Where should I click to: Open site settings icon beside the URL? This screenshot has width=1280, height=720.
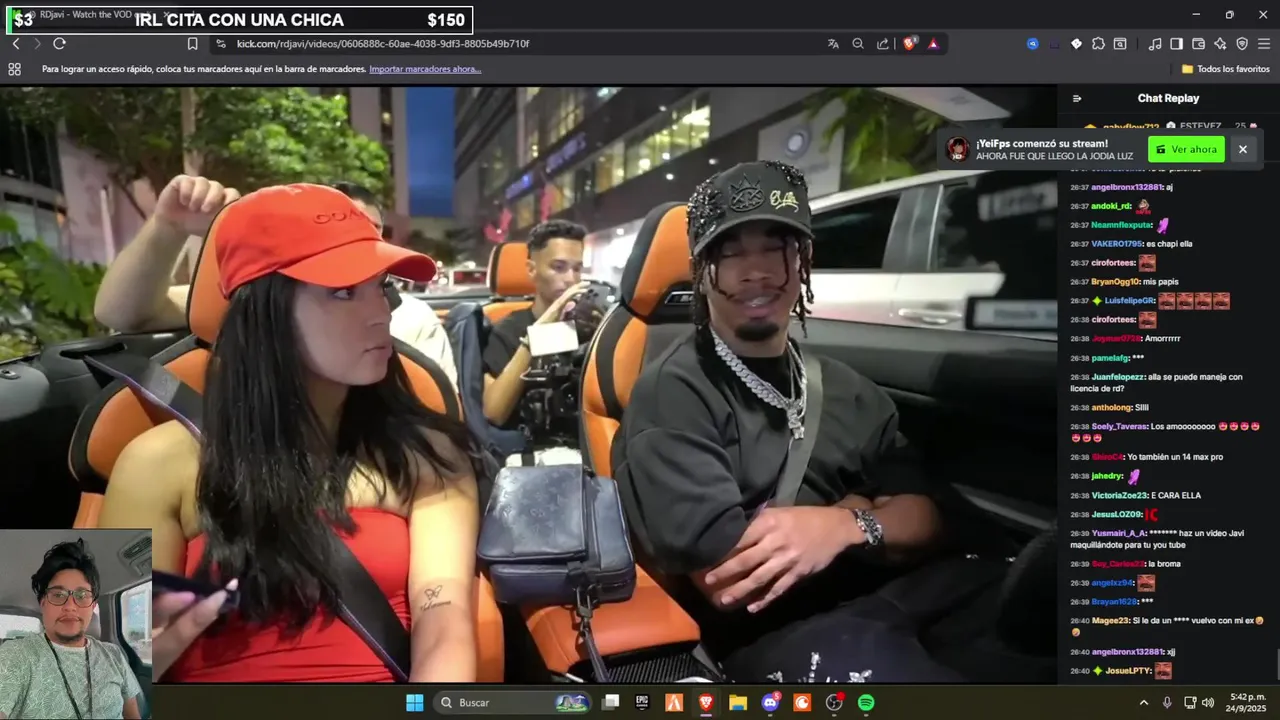[220, 44]
